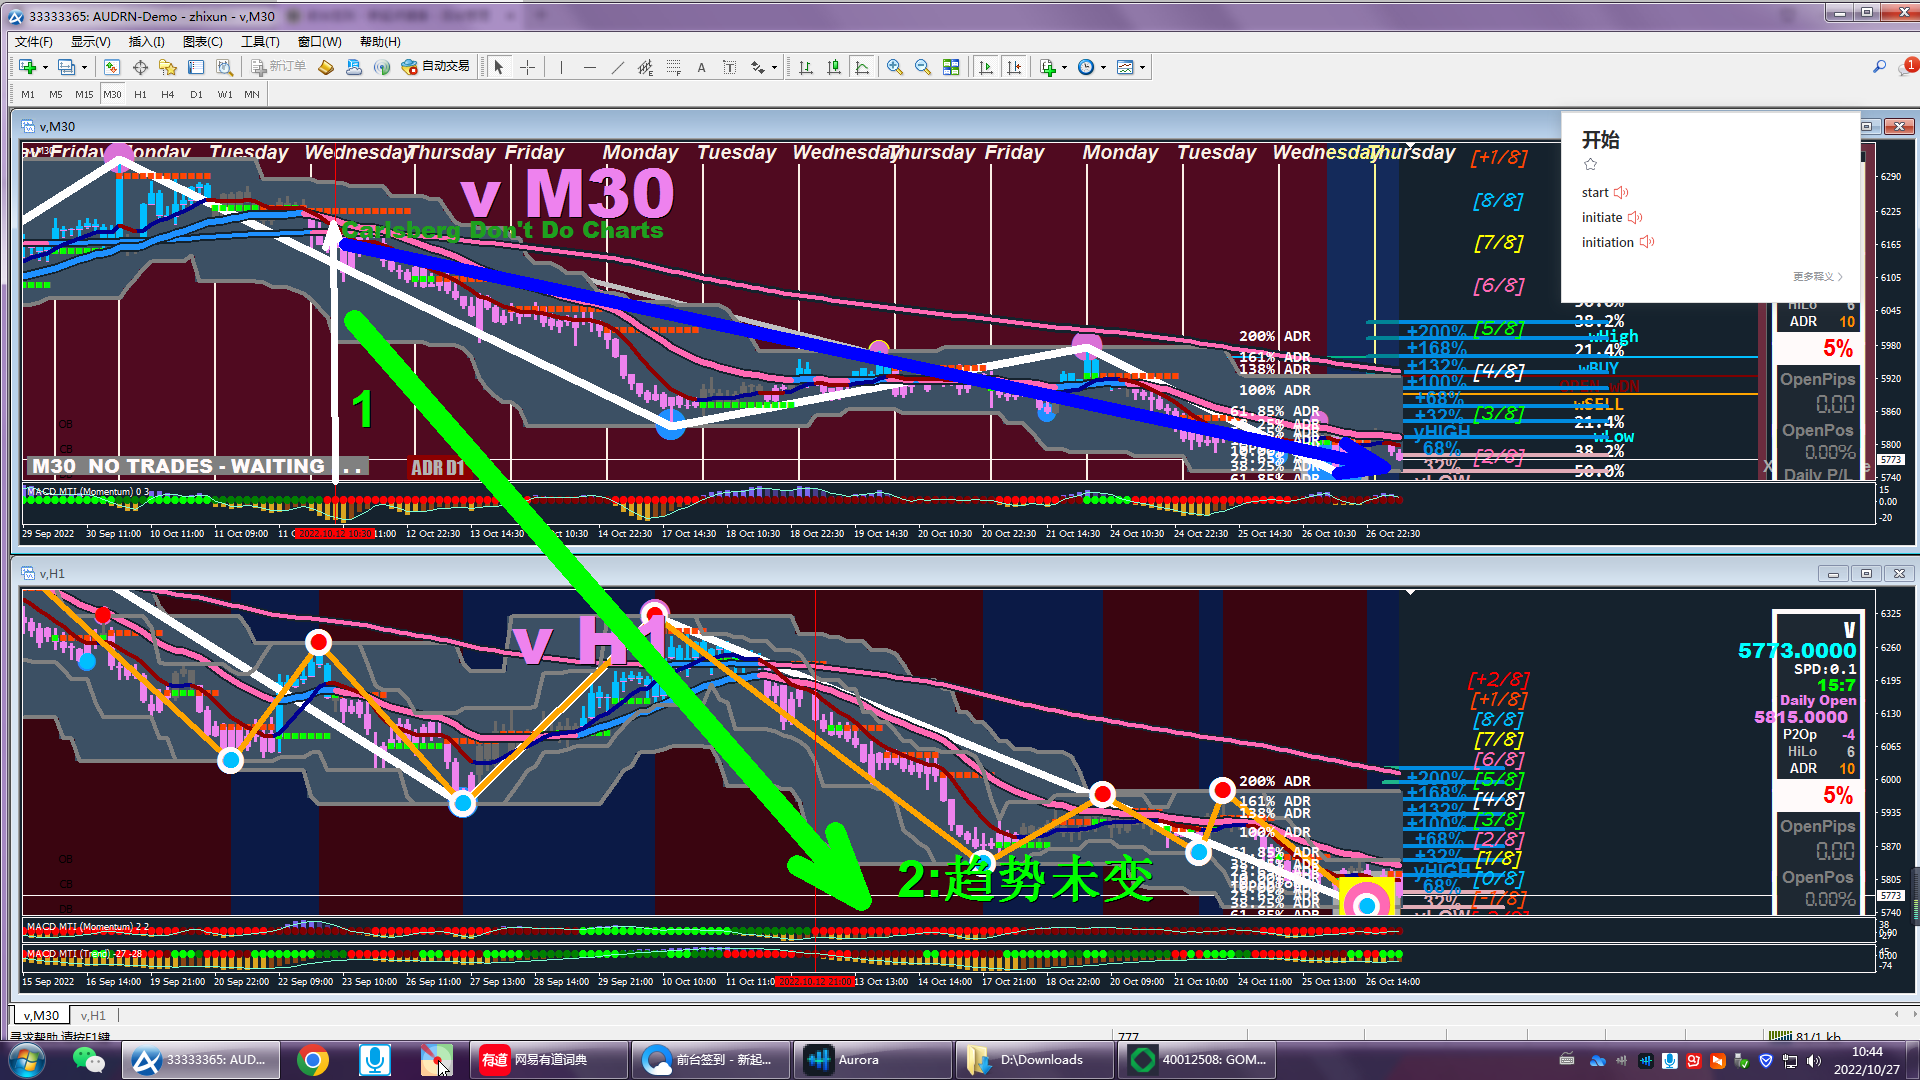
Task: Toggle chart auto scroll icon
Action: click(986, 67)
